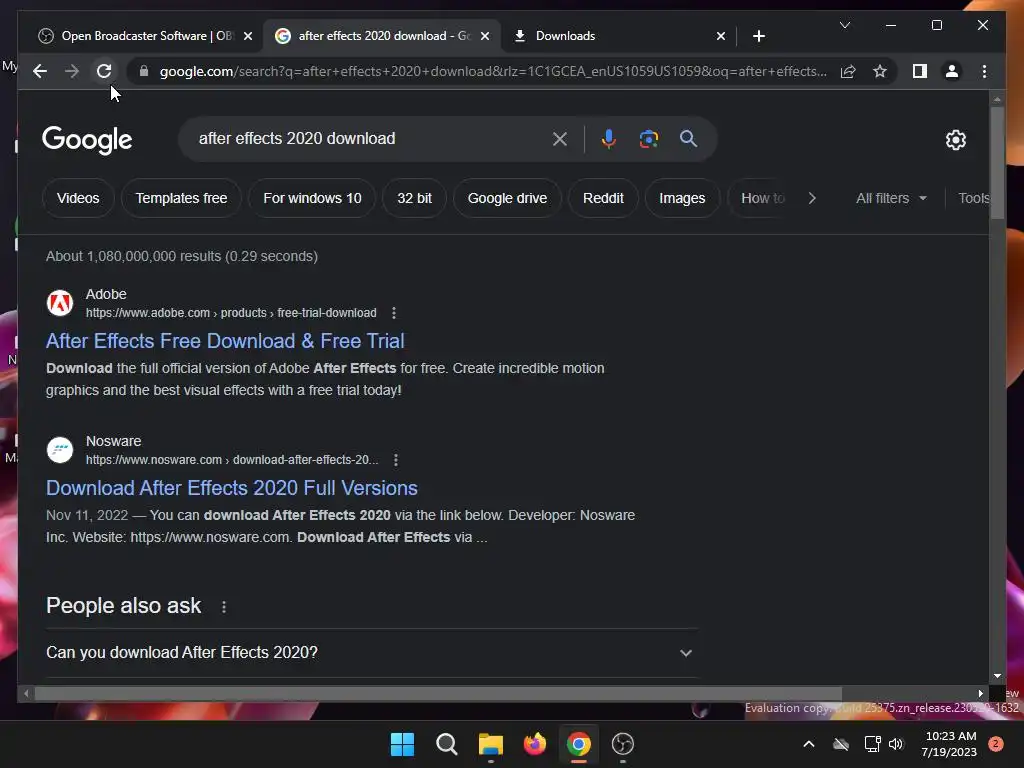The height and width of the screenshot is (768, 1024).
Task: Apply the 32 bit filter chip
Action: [414, 198]
